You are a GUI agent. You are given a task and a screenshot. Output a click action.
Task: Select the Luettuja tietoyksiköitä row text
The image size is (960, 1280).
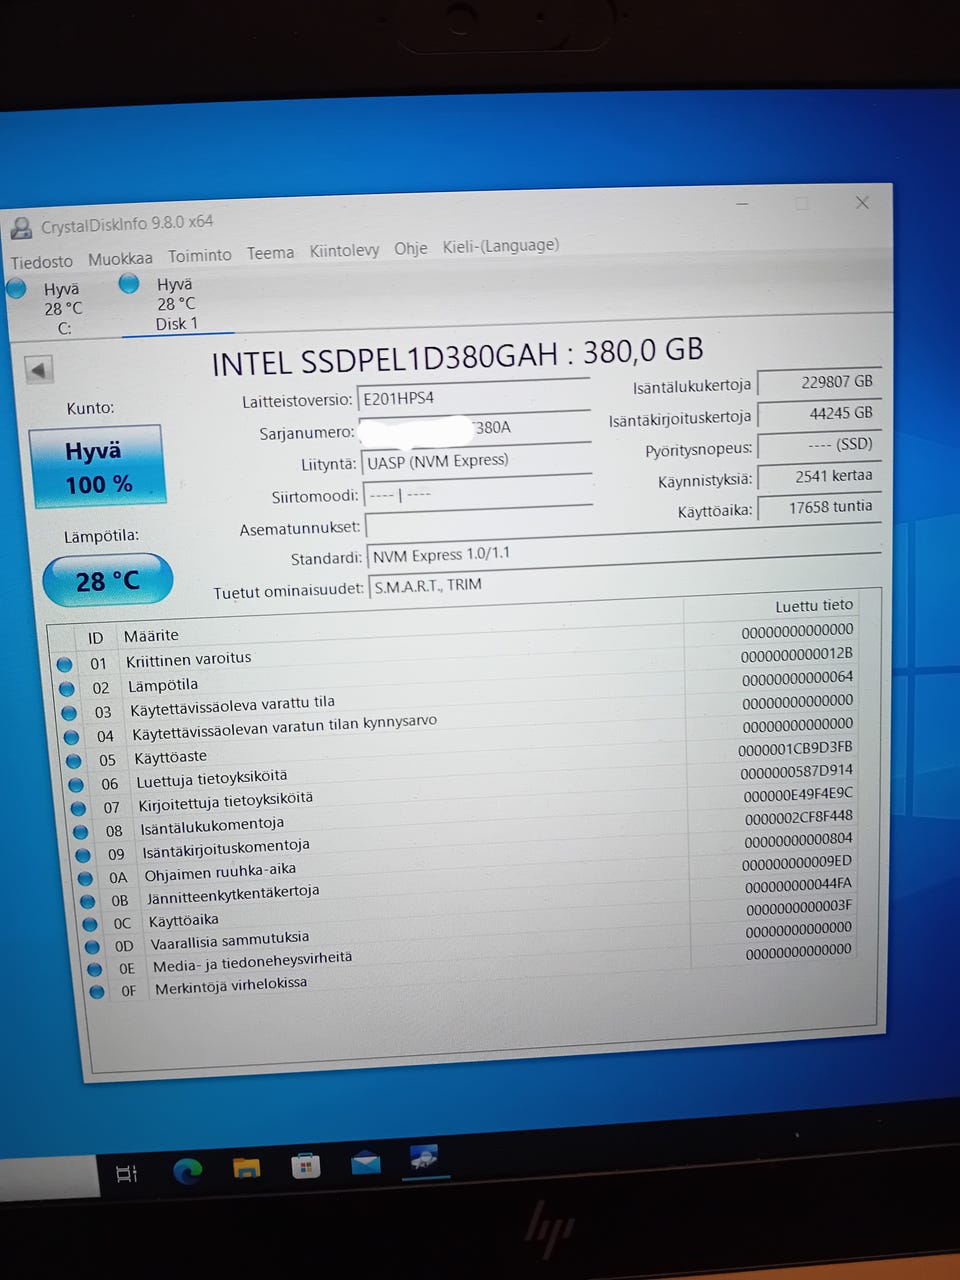coord(212,779)
